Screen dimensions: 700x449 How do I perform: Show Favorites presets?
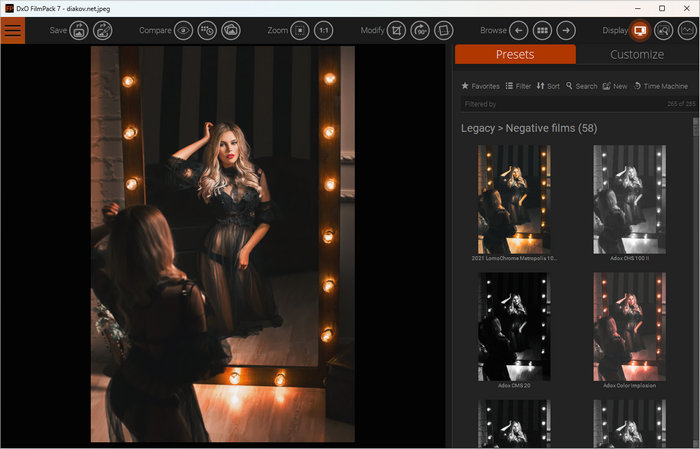pyautogui.click(x=480, y=86)
